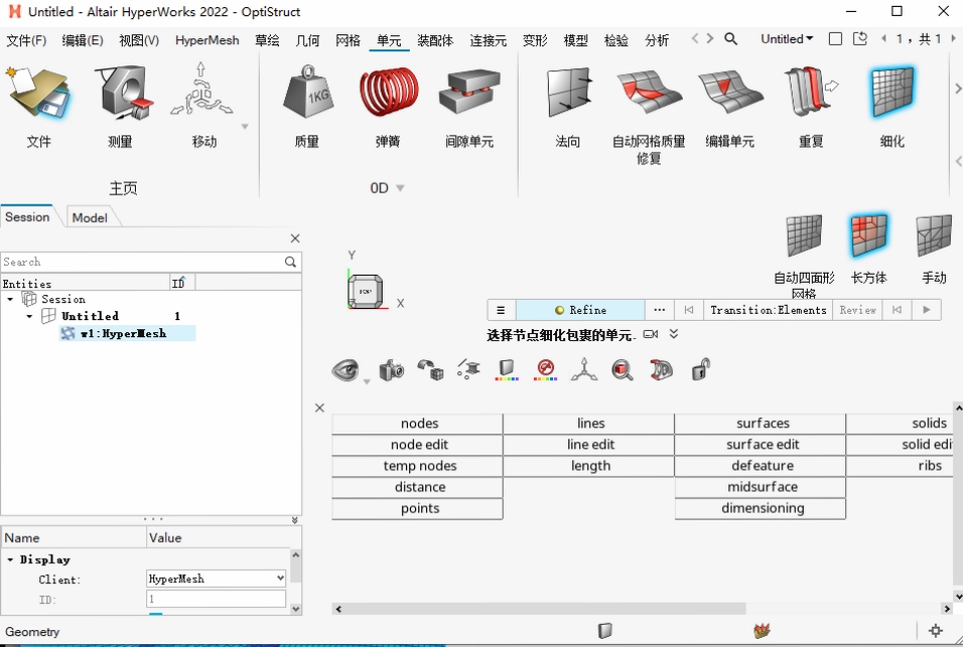Switch to the 装配体 ribbon tab
Screen dimensions: 963x647
coord(435,41)
